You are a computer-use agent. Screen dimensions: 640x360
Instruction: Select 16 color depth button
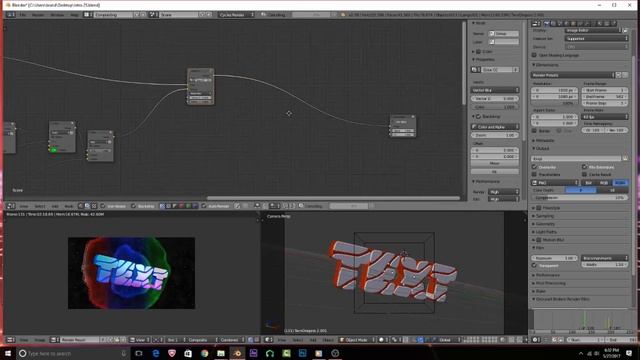[x=613, y=190]
